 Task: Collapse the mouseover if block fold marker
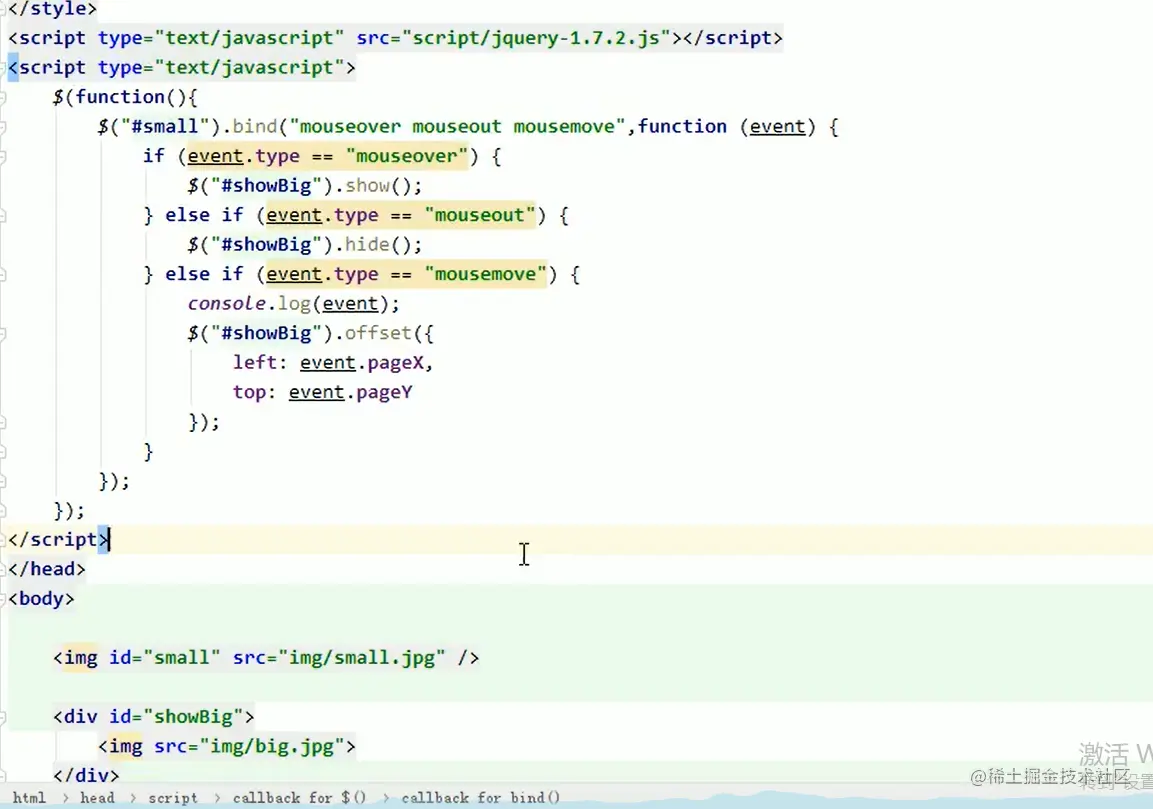coord(2,156)
